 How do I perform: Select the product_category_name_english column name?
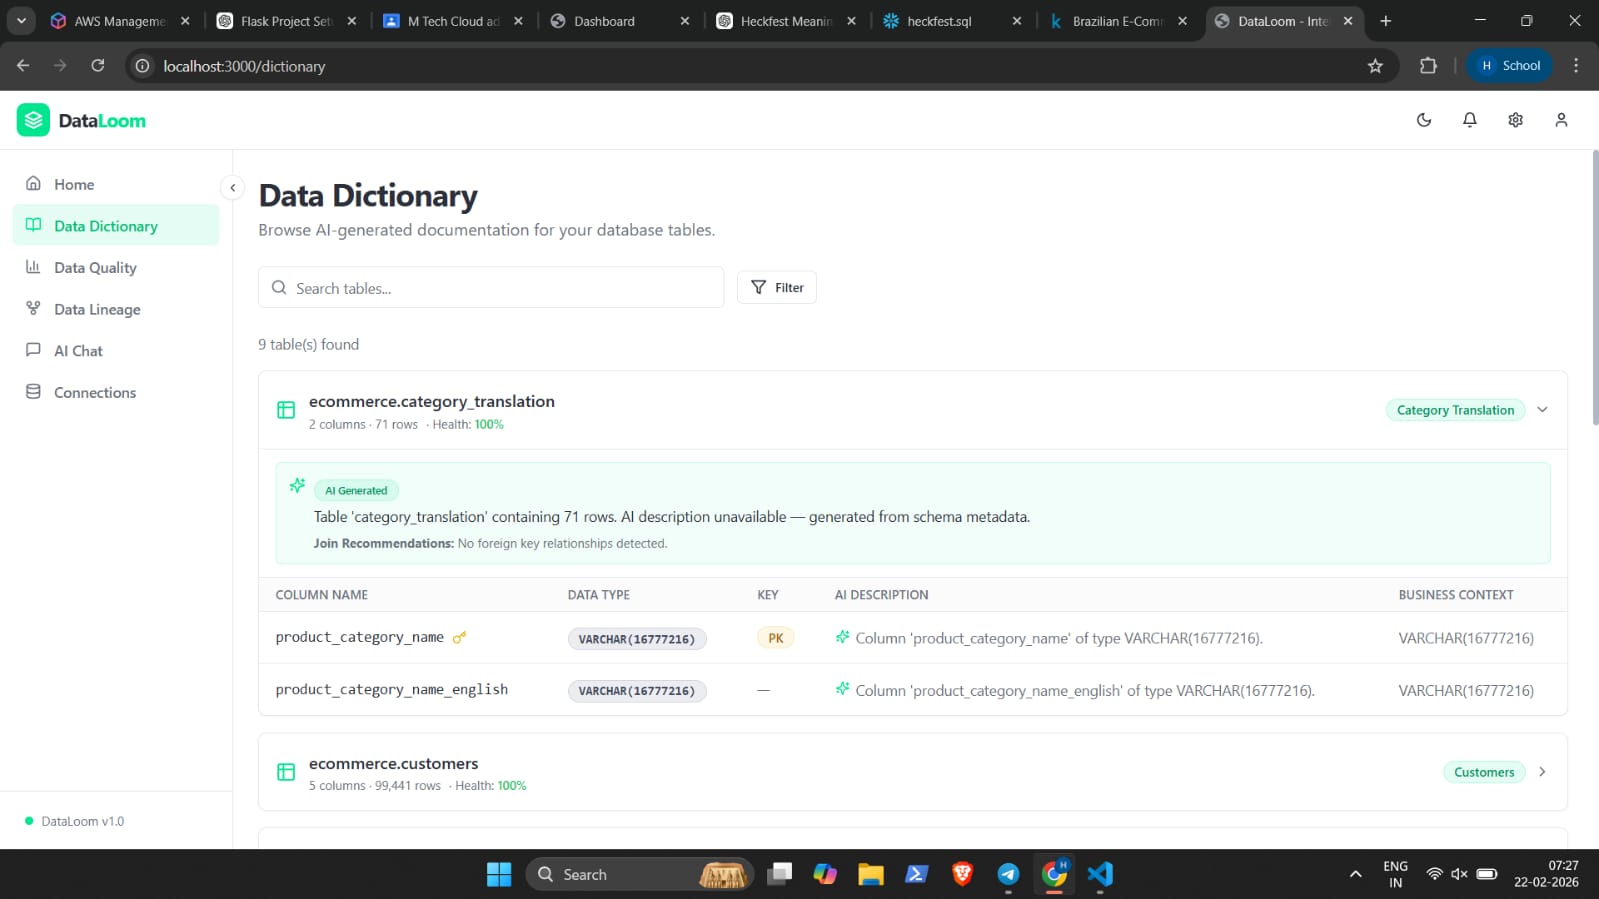(x=392, y=689)
